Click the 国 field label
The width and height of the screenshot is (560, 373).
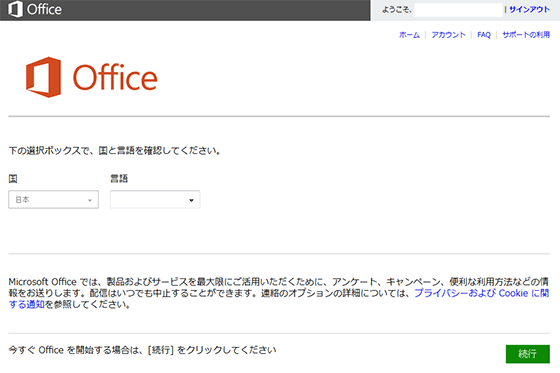click(x=13, y=179)
